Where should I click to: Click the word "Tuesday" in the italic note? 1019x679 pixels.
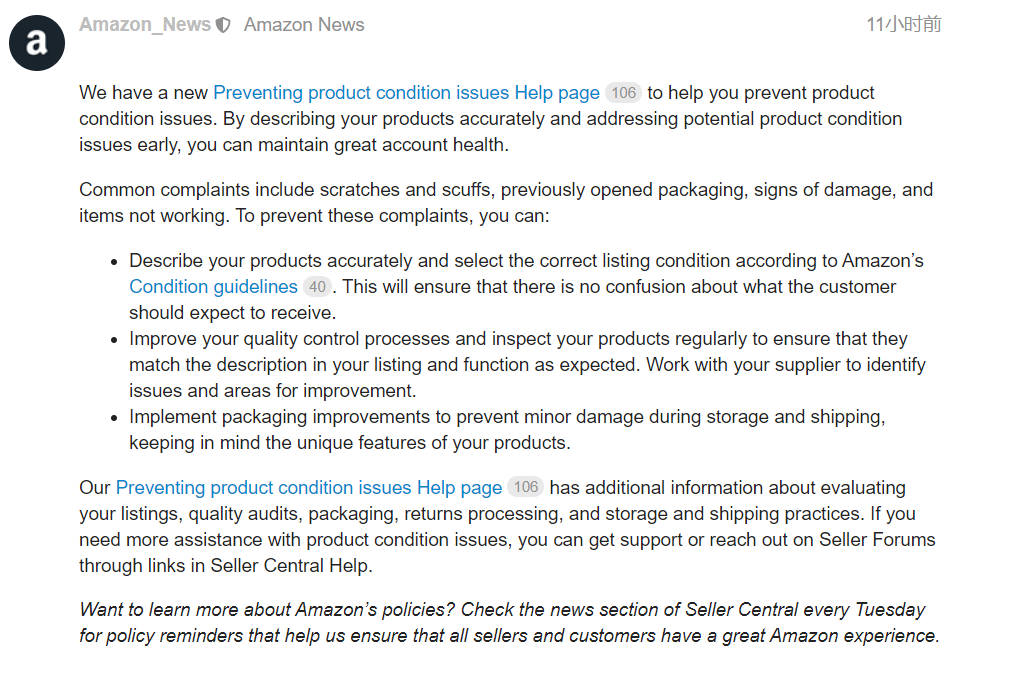(x=892, y=610)
